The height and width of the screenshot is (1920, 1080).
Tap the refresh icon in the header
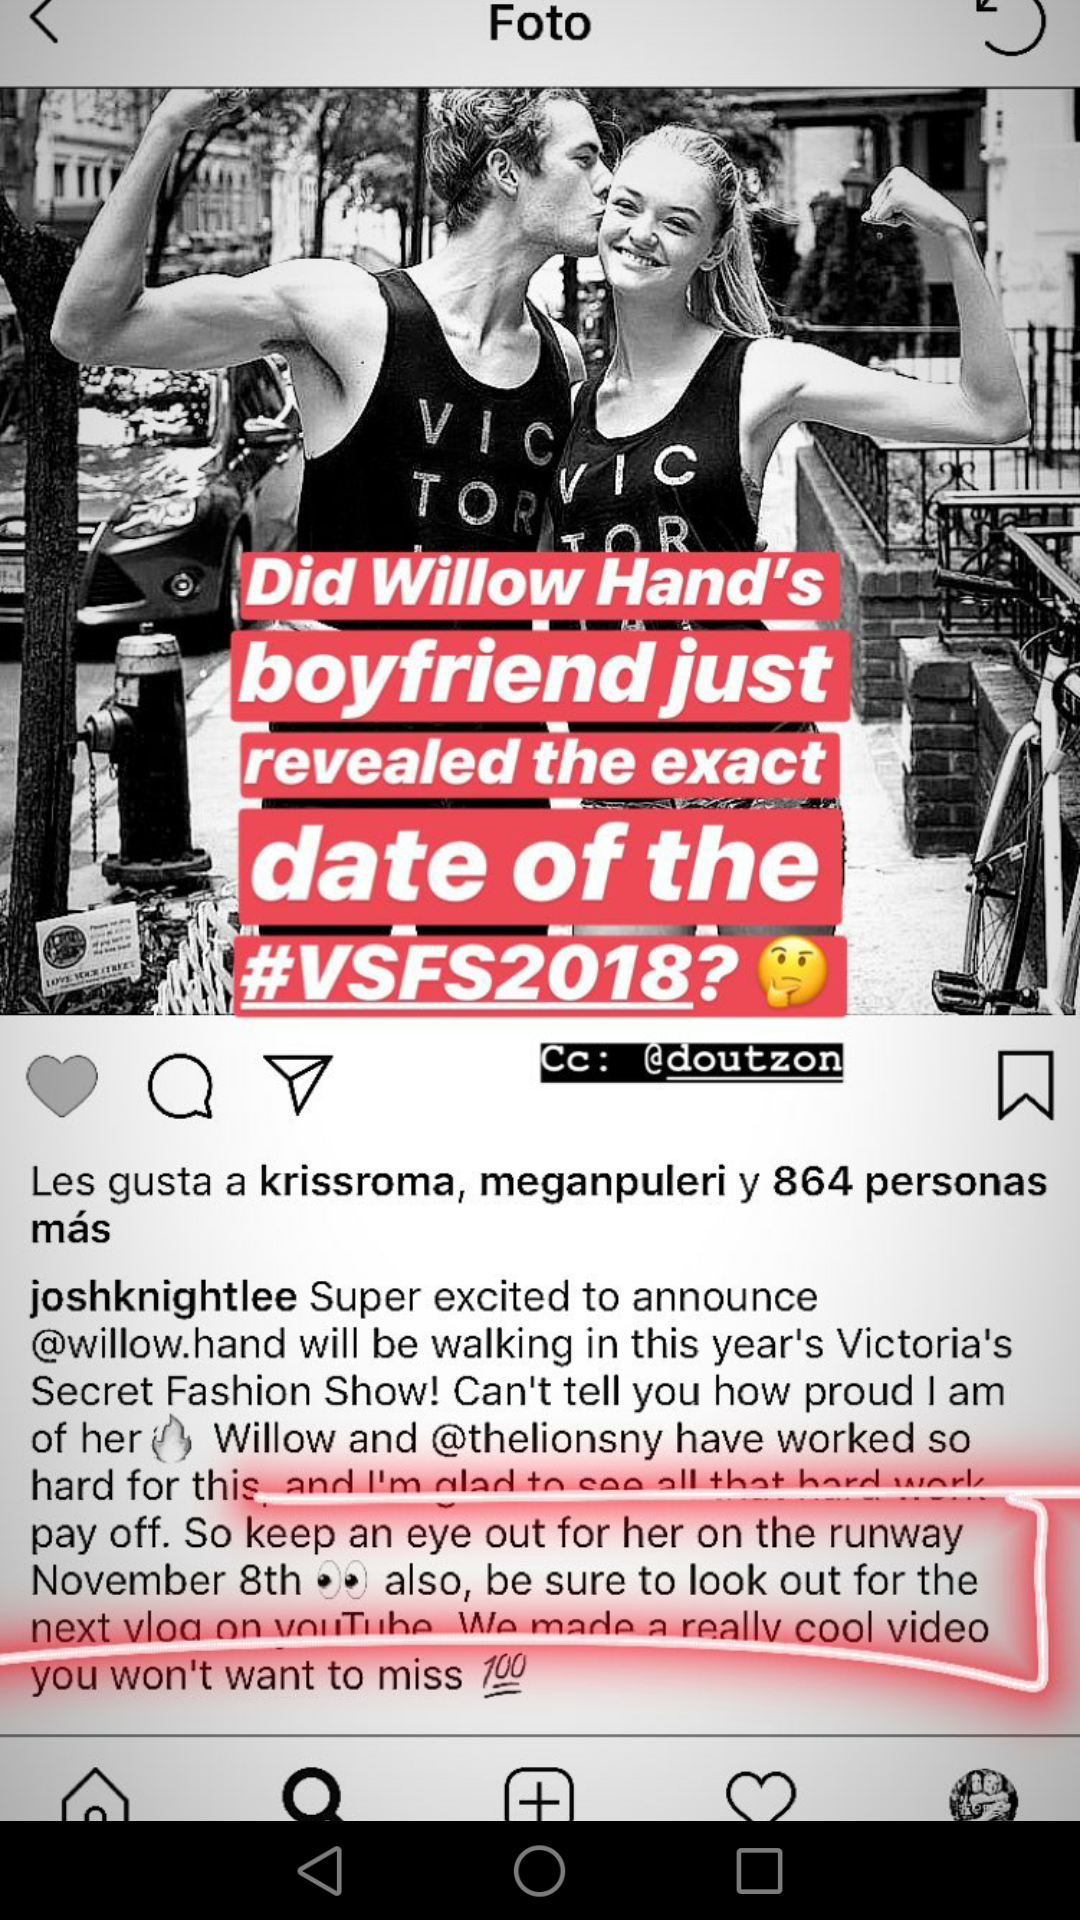click(1010, 24)
